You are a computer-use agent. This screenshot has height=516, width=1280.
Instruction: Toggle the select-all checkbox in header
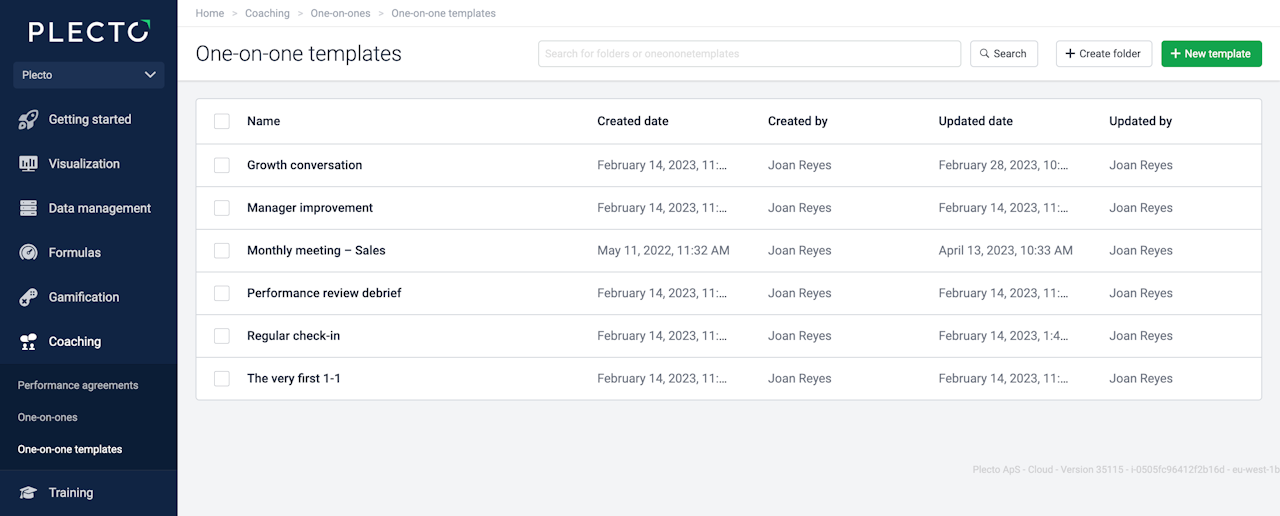[x=222, y=121]
